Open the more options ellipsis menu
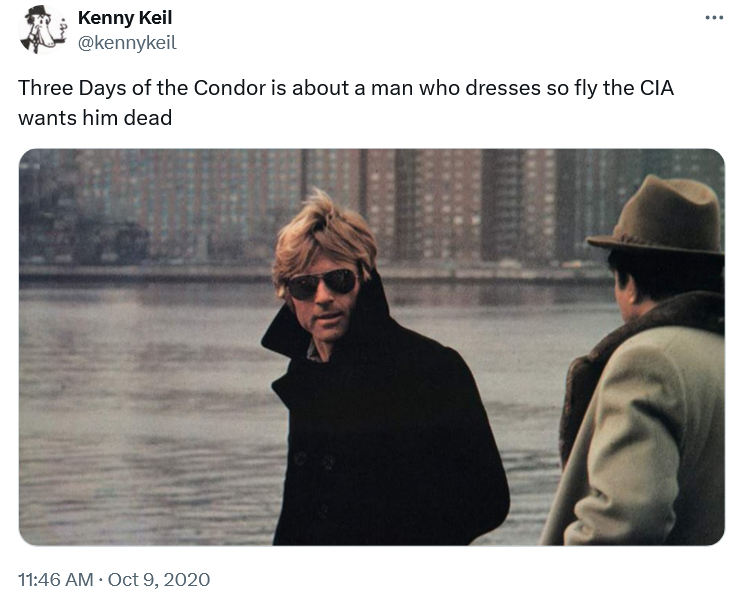 [713, 18]
